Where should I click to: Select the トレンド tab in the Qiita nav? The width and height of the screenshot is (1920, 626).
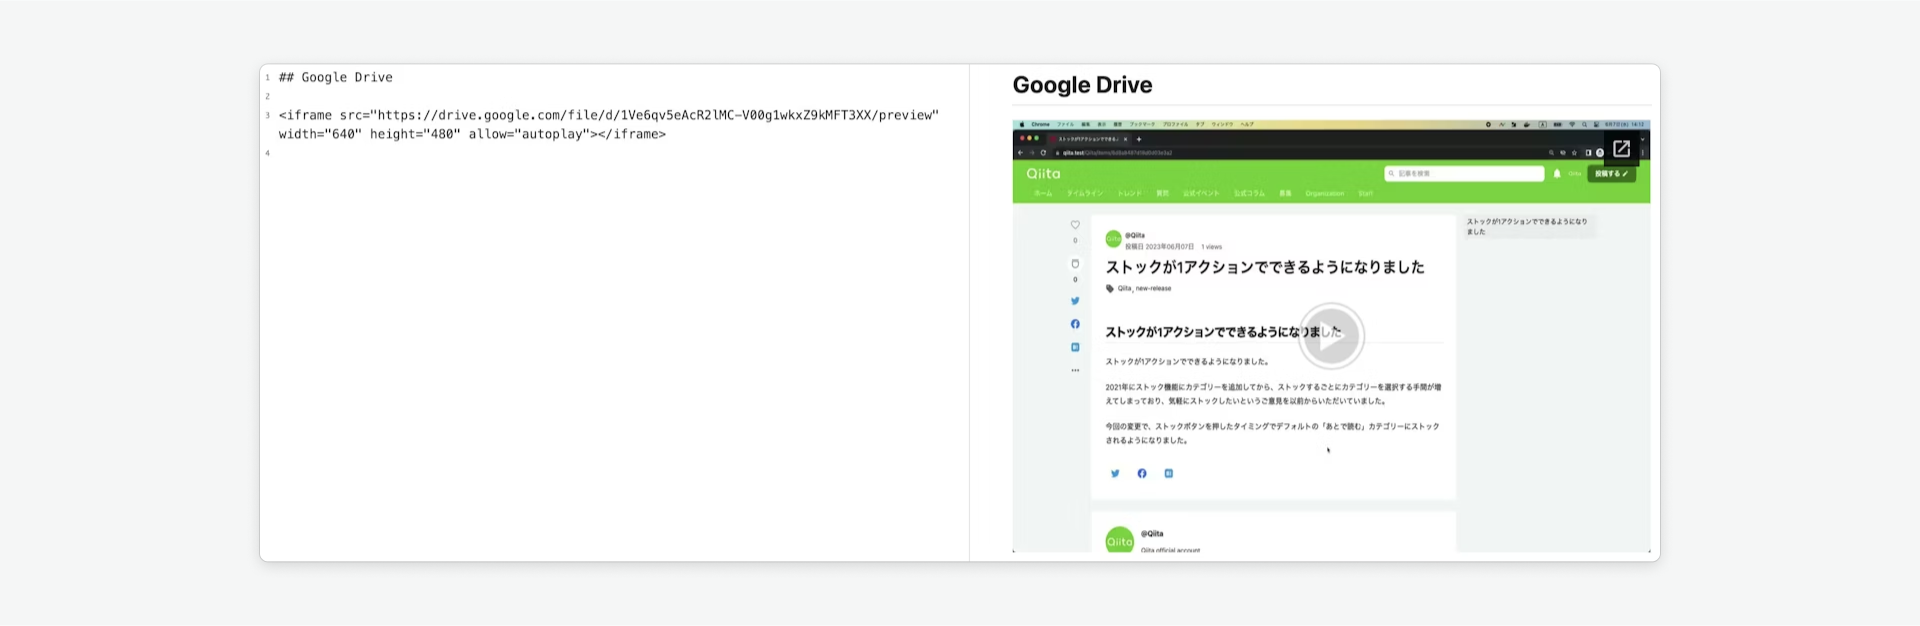click(x=1129, y=193)
